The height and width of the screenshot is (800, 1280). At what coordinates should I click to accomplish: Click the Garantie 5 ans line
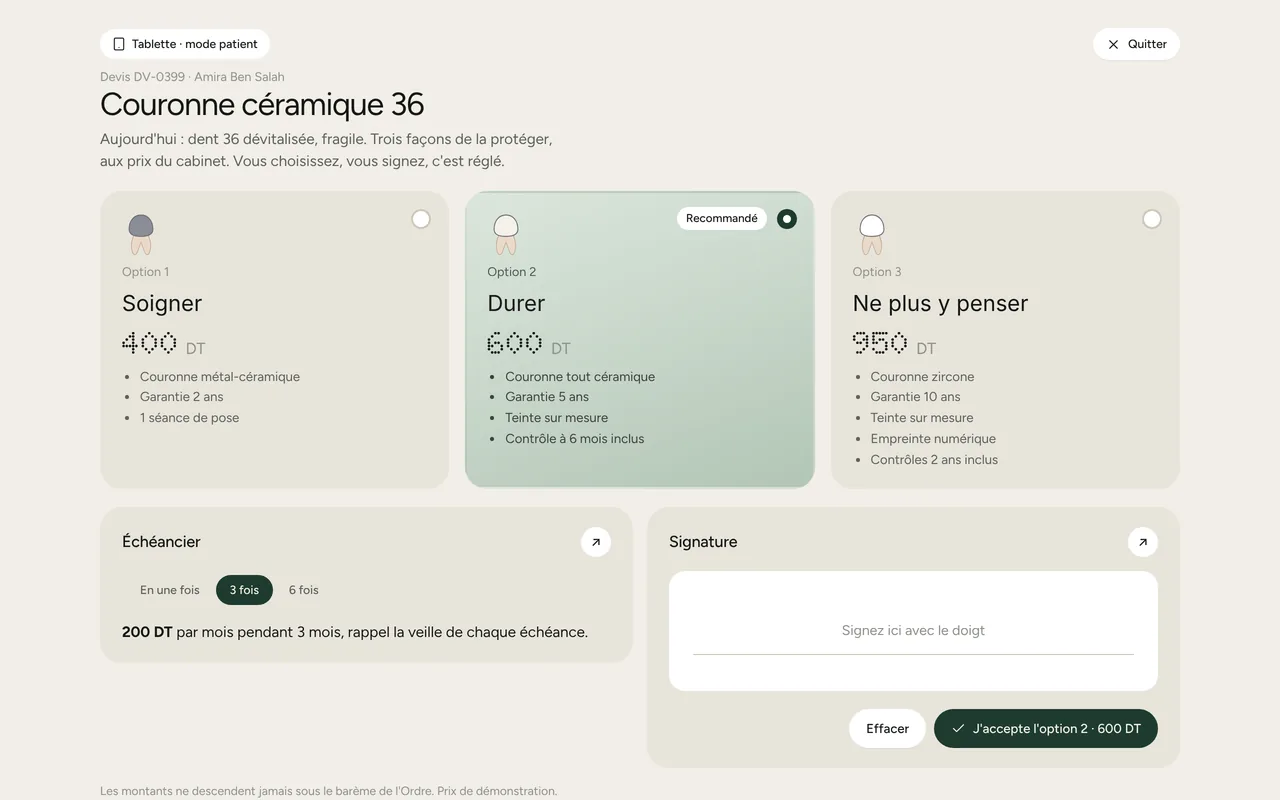coord(547,397)
